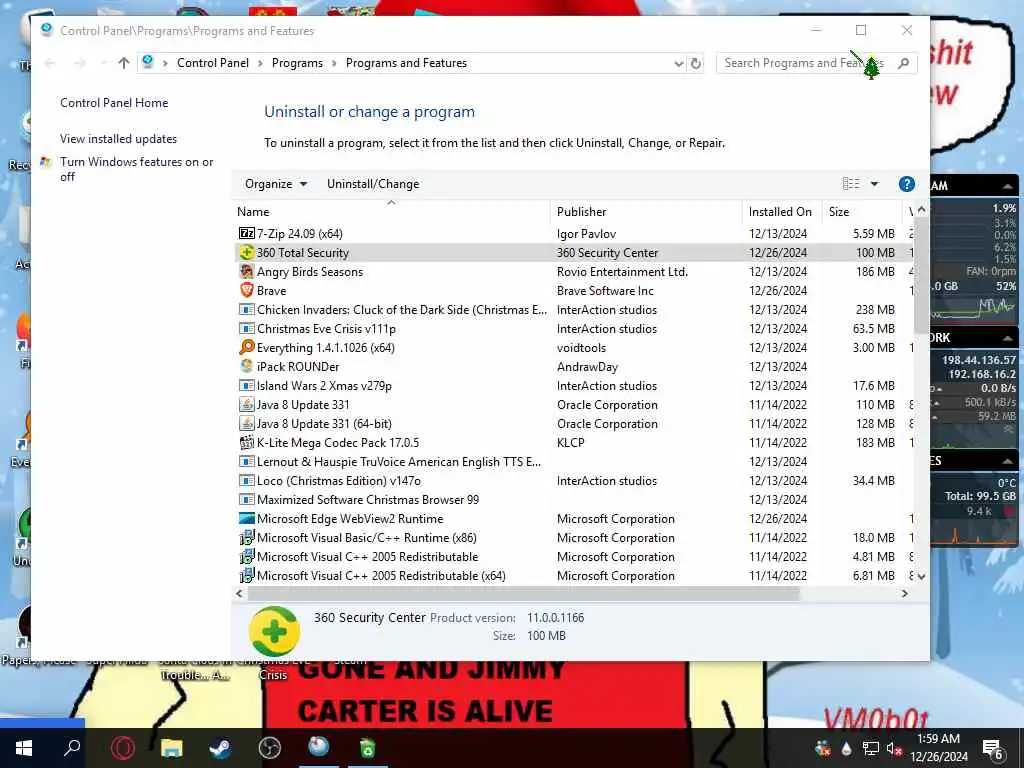Open the view options dropdown arrow

874,184
